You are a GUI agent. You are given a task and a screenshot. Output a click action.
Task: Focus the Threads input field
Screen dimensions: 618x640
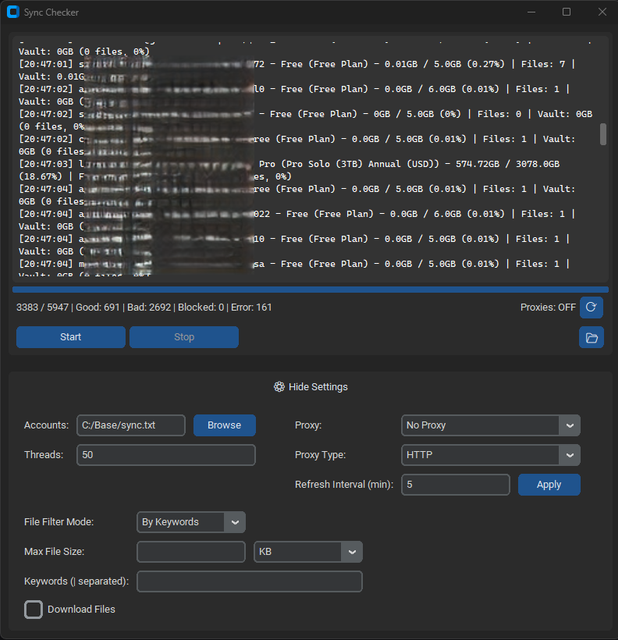coord(166,455)
